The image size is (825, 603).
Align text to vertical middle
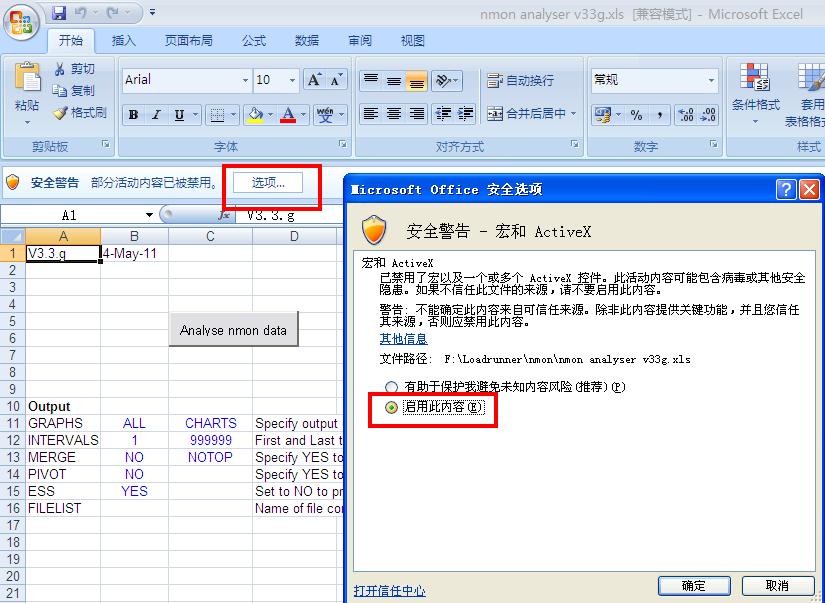coord(394,81)
